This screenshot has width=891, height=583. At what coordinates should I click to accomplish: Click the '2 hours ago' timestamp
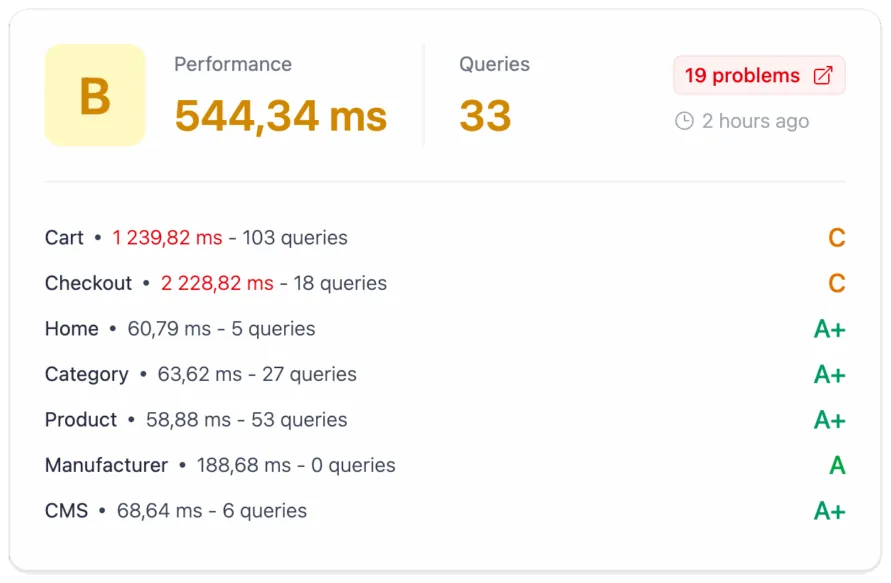(x=755, y=121)
